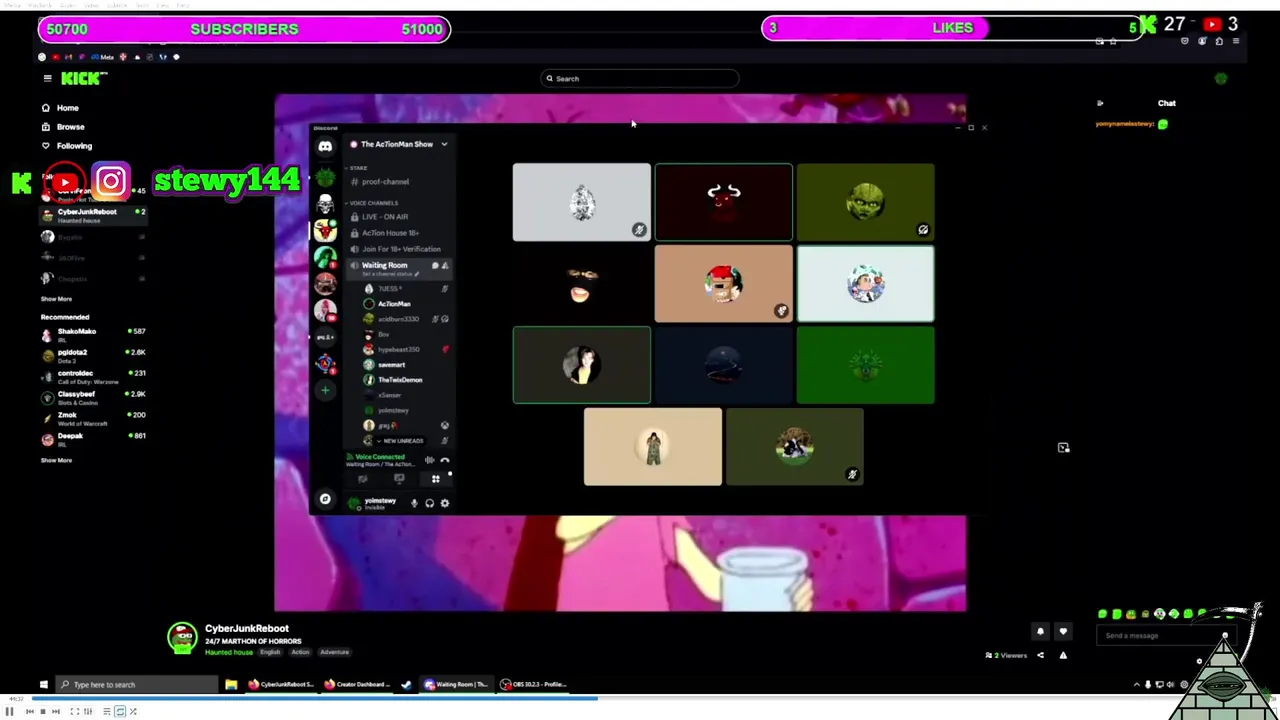Go to previous track in media player
This screenshot has width=1280, height=720.
(29, 711)
